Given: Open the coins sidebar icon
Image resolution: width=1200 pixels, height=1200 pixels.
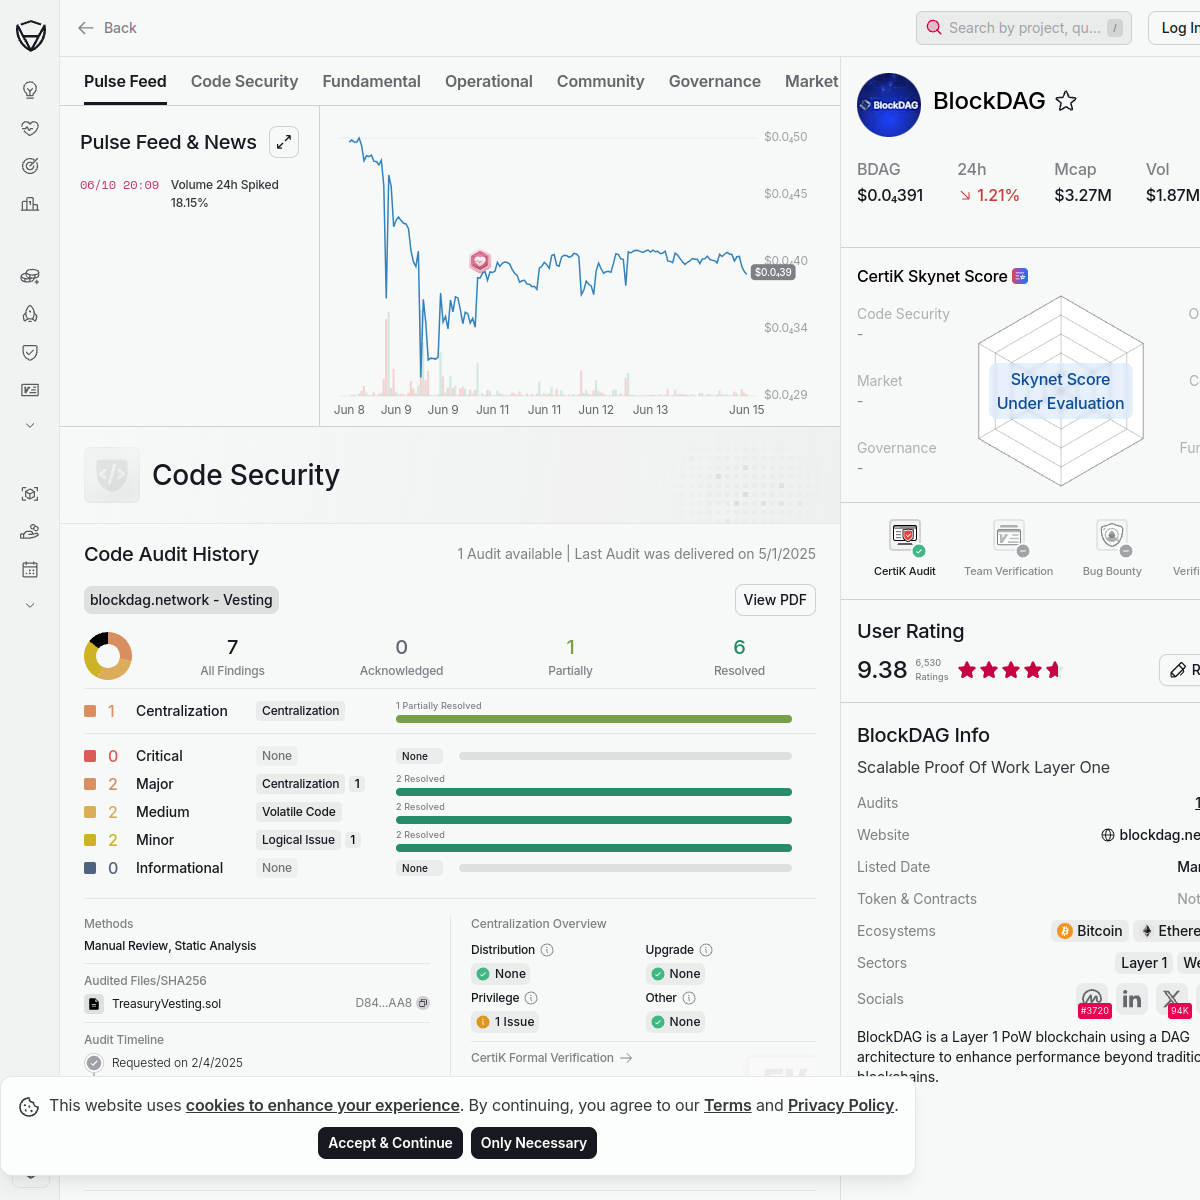Looking at the screenshot, I should (30, 276).
